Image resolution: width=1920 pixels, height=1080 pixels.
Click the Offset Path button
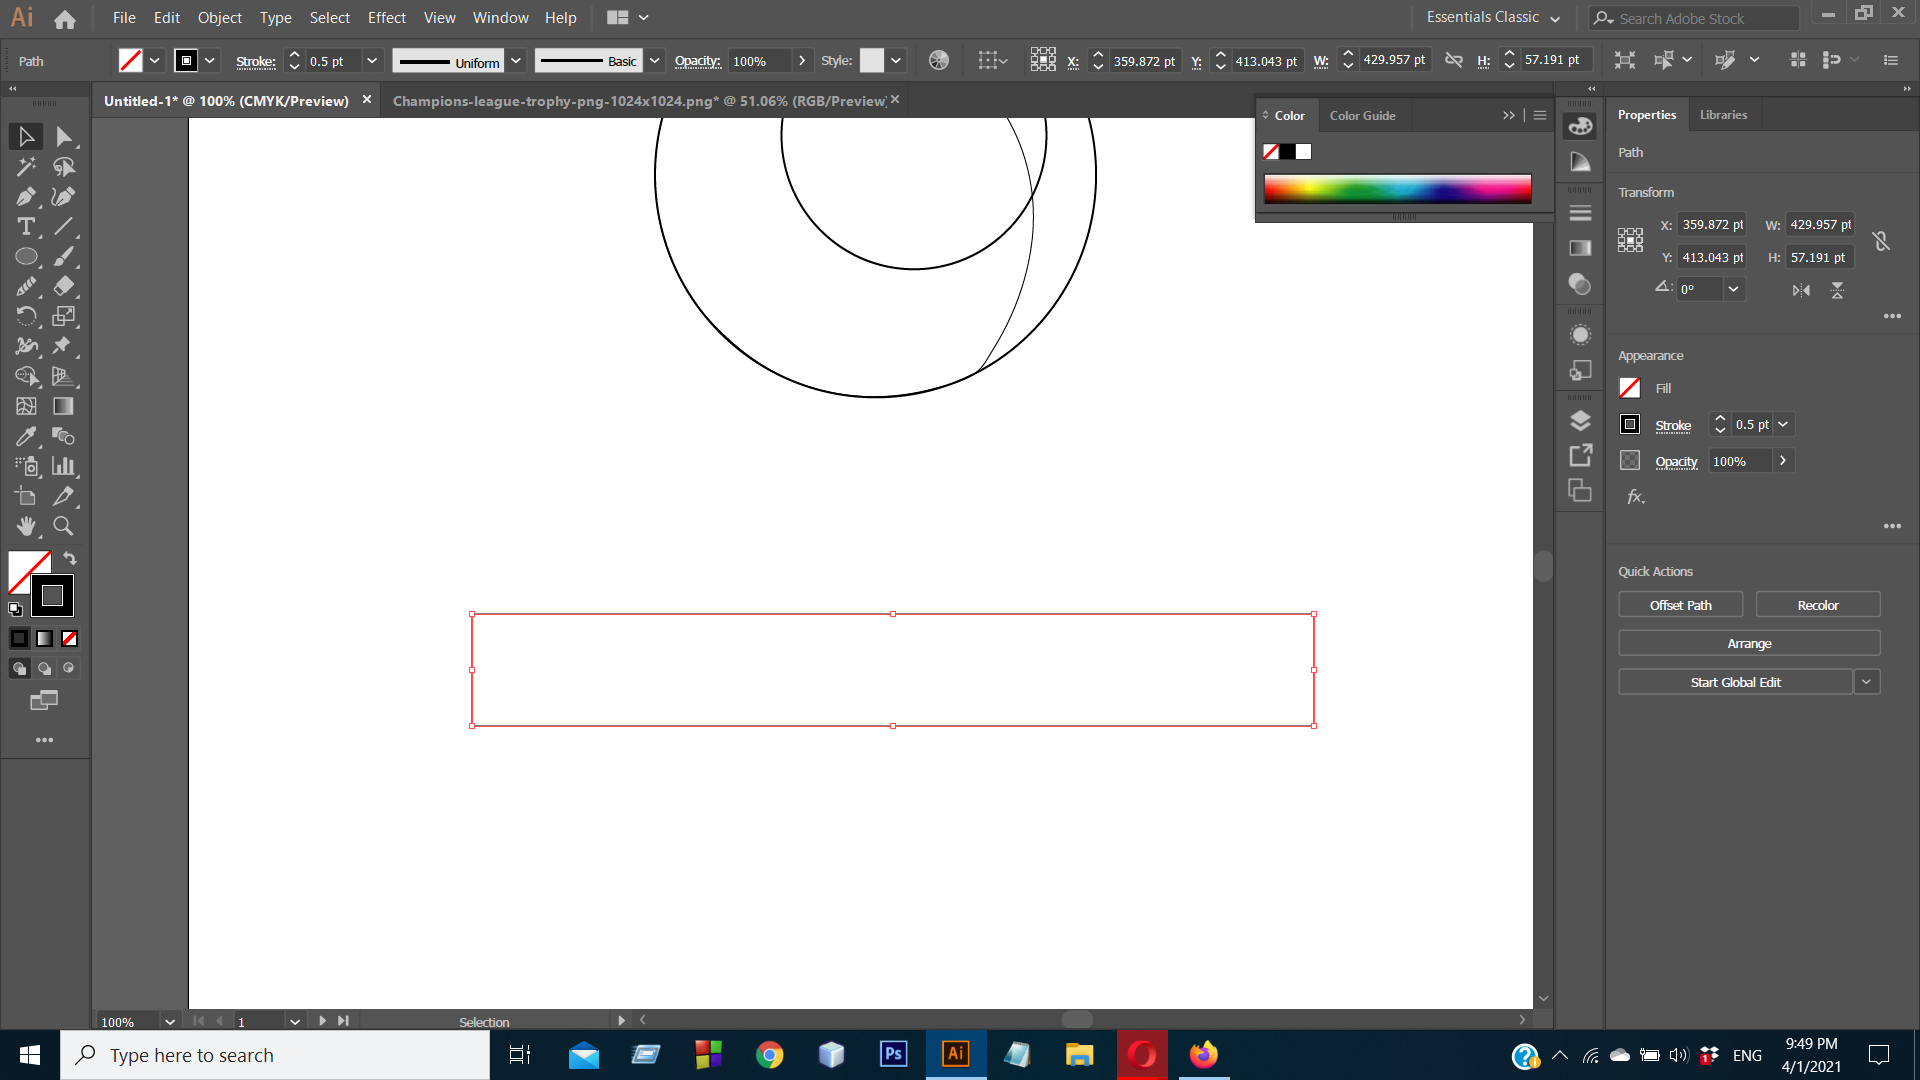coord(1680,605)
